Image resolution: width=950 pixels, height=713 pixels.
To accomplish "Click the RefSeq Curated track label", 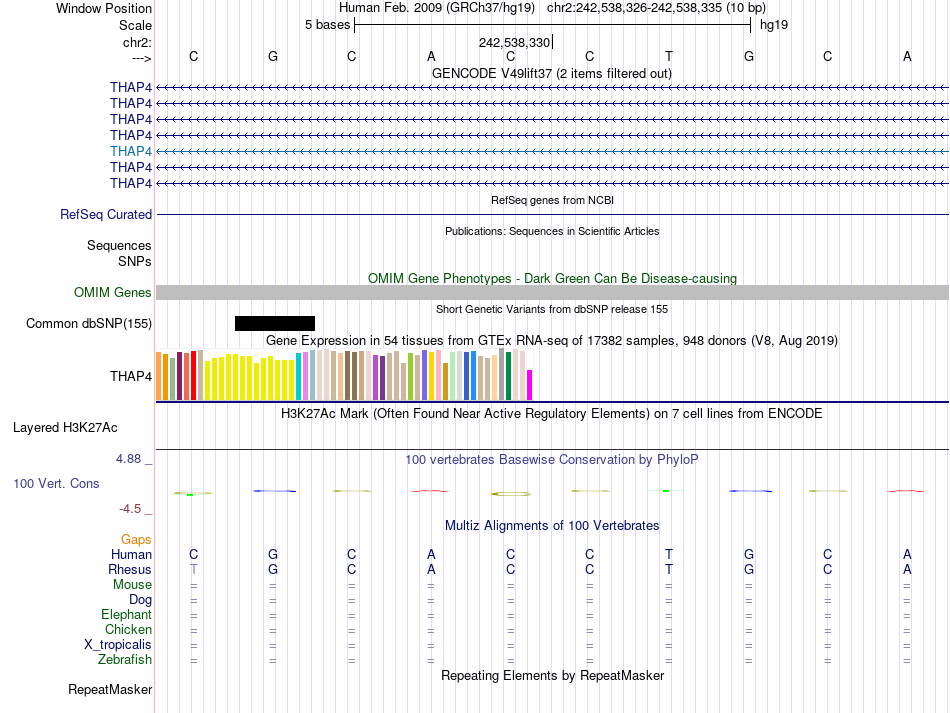I will [x=105, y=214].
